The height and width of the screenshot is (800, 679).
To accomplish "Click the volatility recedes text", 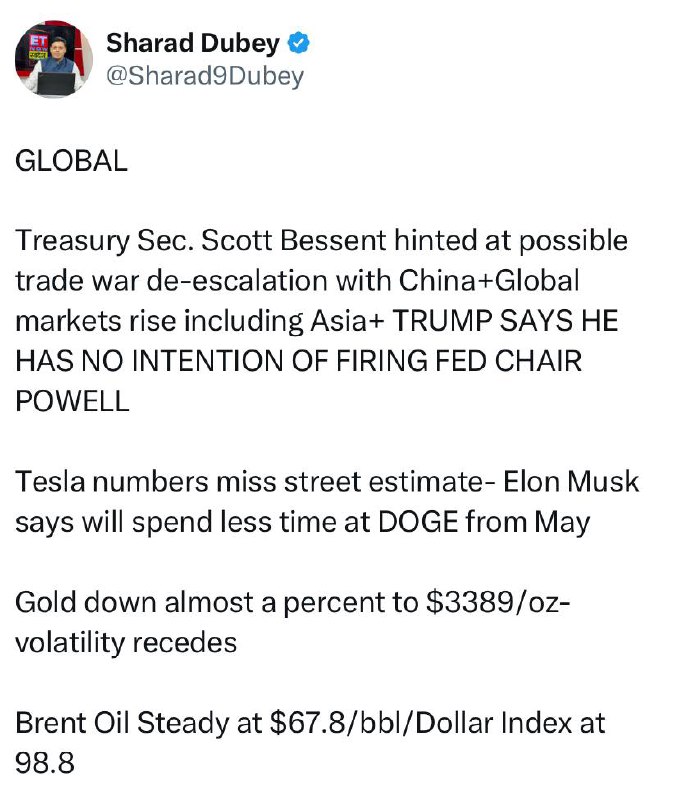I will click(126, 642).
